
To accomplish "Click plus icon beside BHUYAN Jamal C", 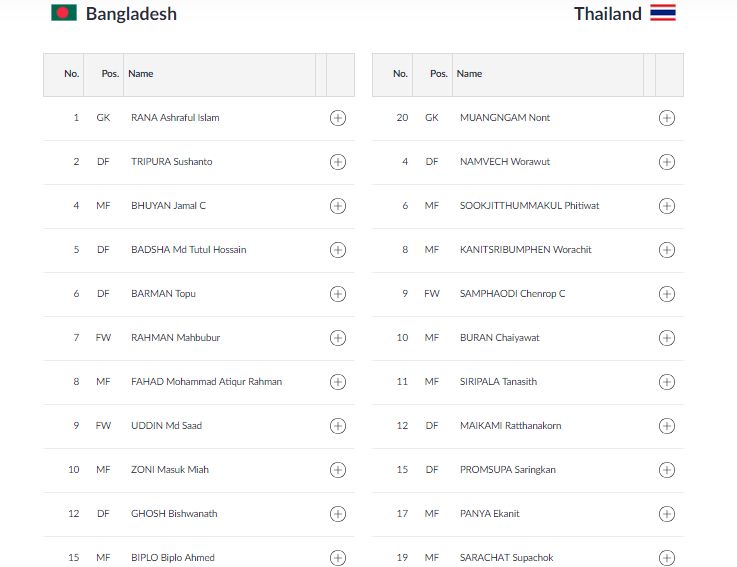I will 338,206.
